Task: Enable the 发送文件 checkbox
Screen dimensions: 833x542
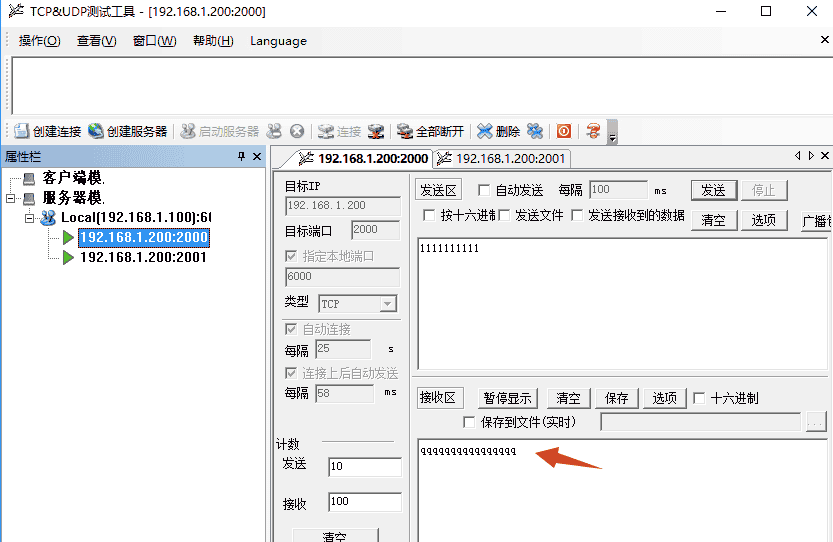Action: (x=504, y=215)
